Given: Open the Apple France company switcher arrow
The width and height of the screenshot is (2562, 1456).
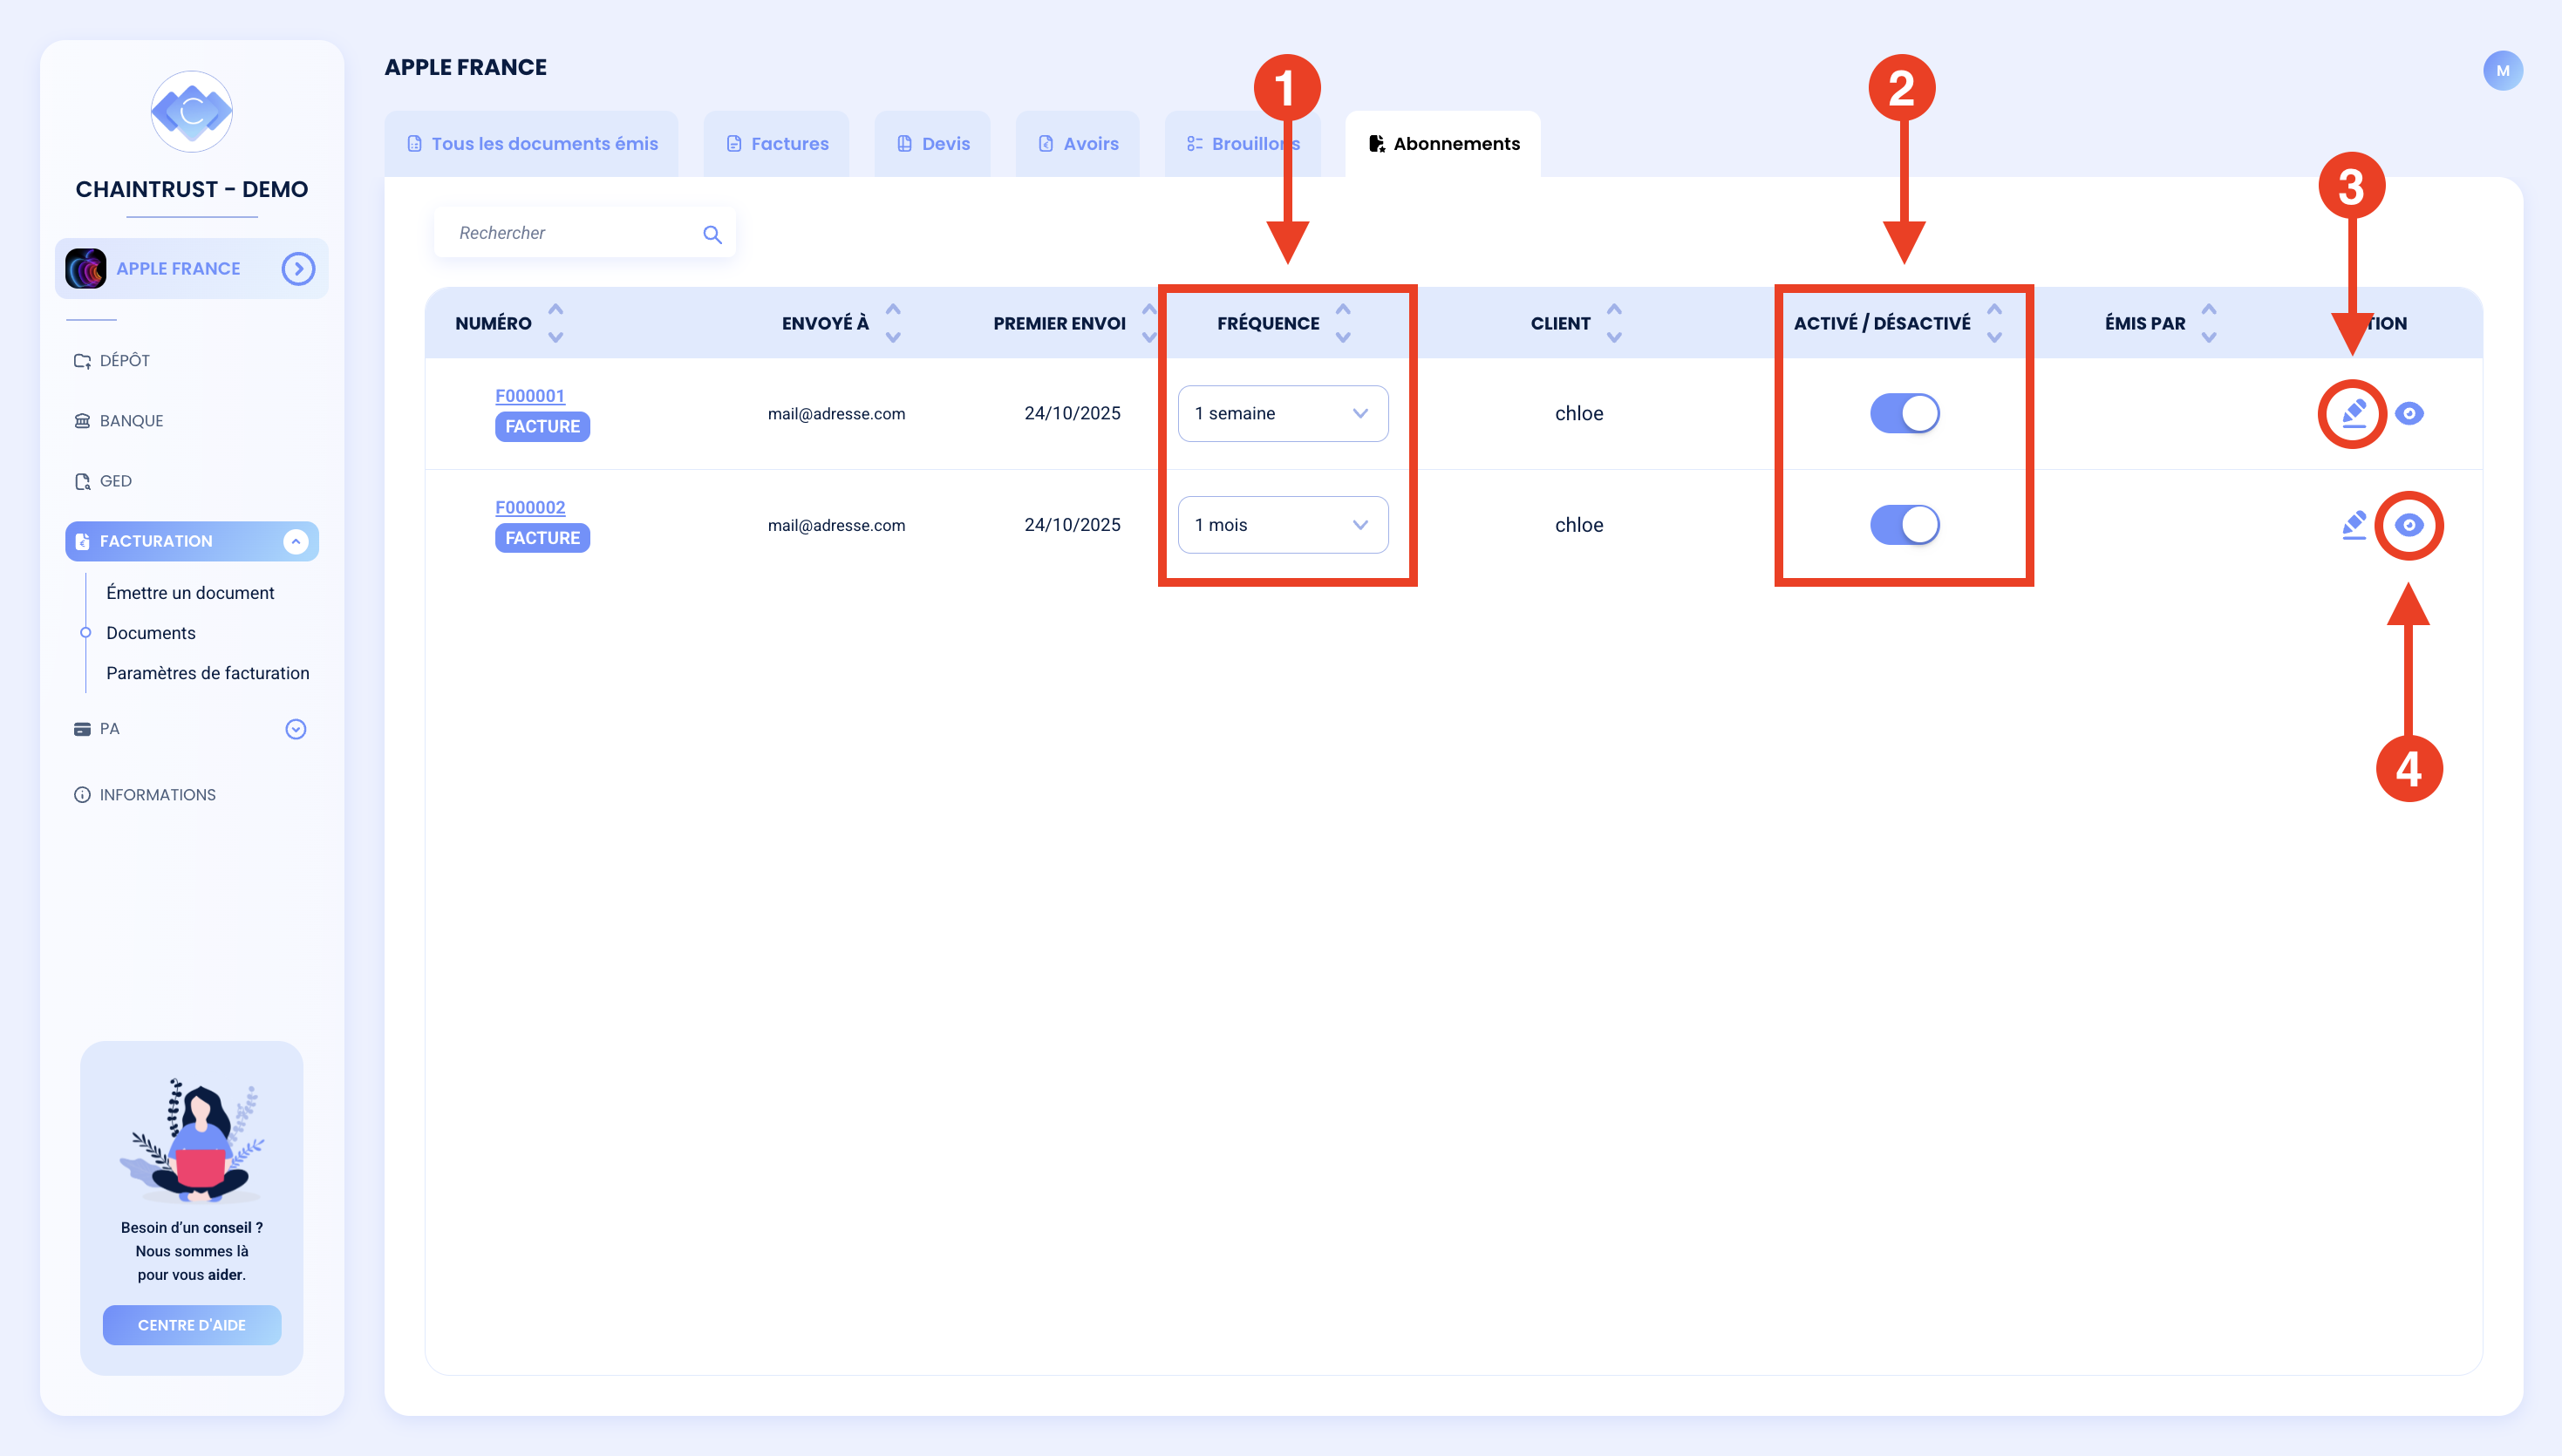Looking at the screenshot, I should click(x=298, y=268).
